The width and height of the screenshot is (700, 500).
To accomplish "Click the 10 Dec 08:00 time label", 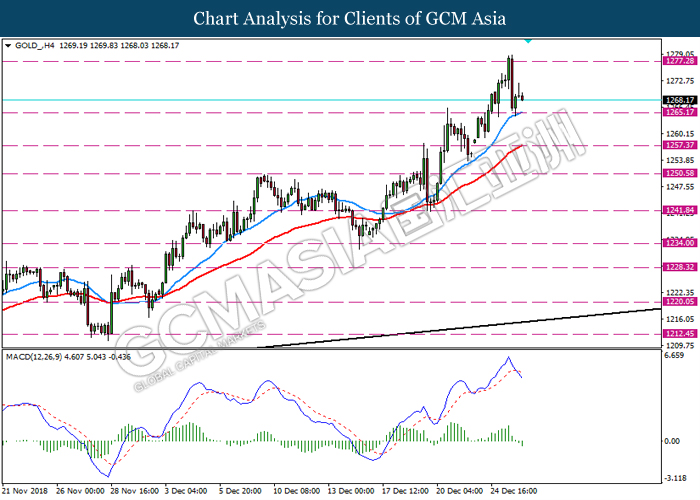I will [x=296, y=491].
